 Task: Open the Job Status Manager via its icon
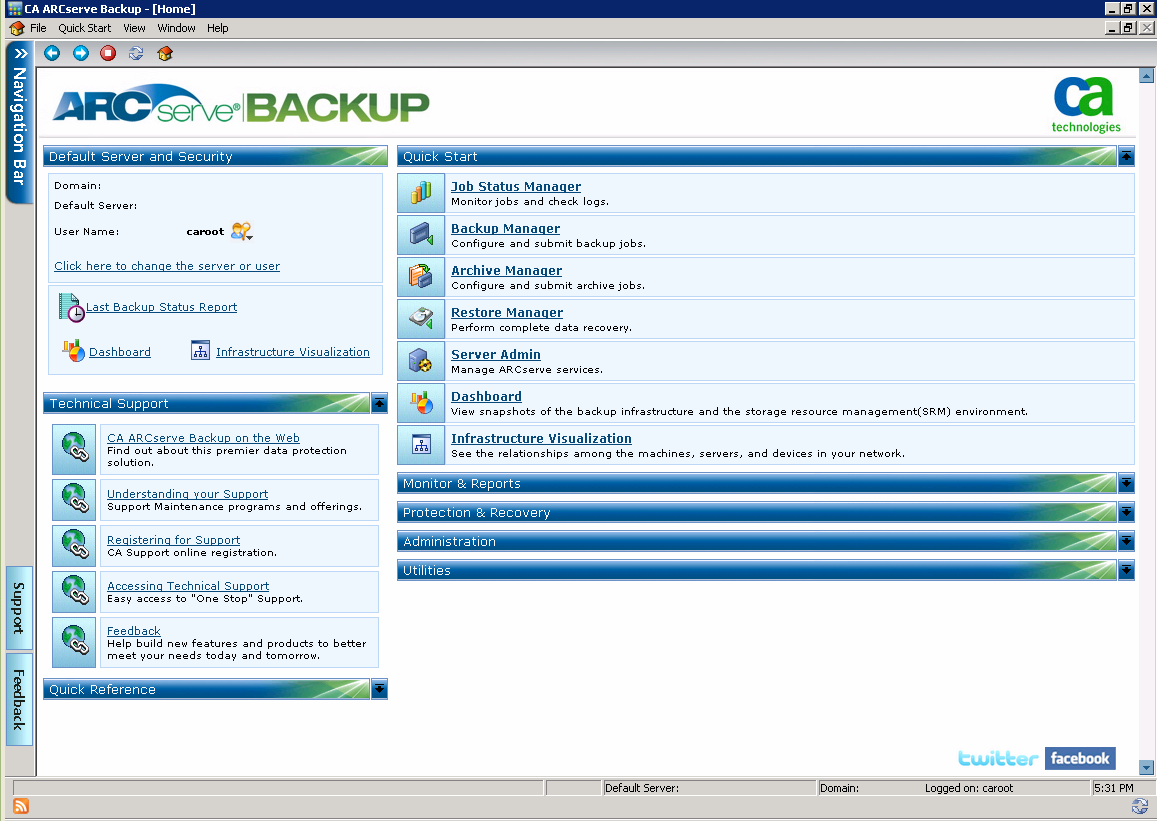[x=420, y=192]
